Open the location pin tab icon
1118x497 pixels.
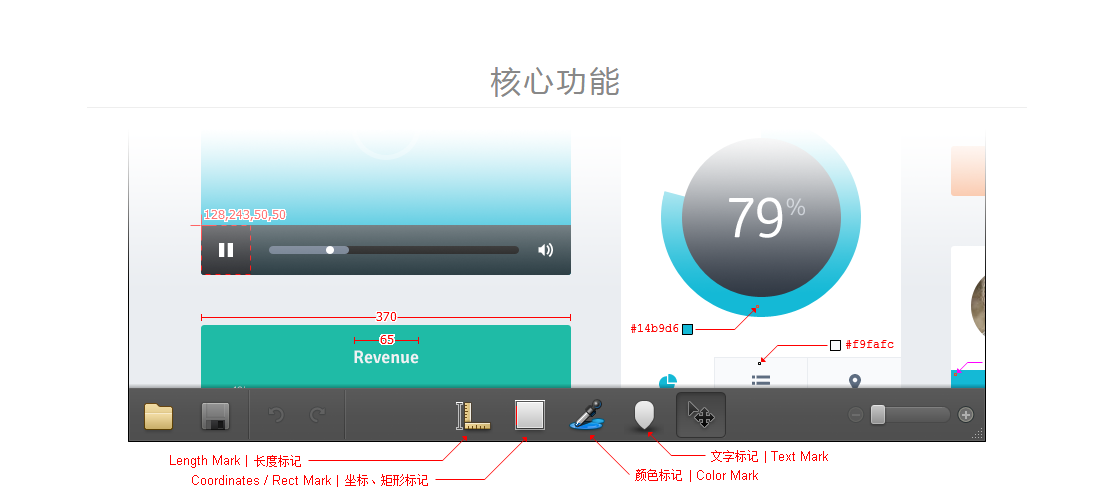coord(855,381)
